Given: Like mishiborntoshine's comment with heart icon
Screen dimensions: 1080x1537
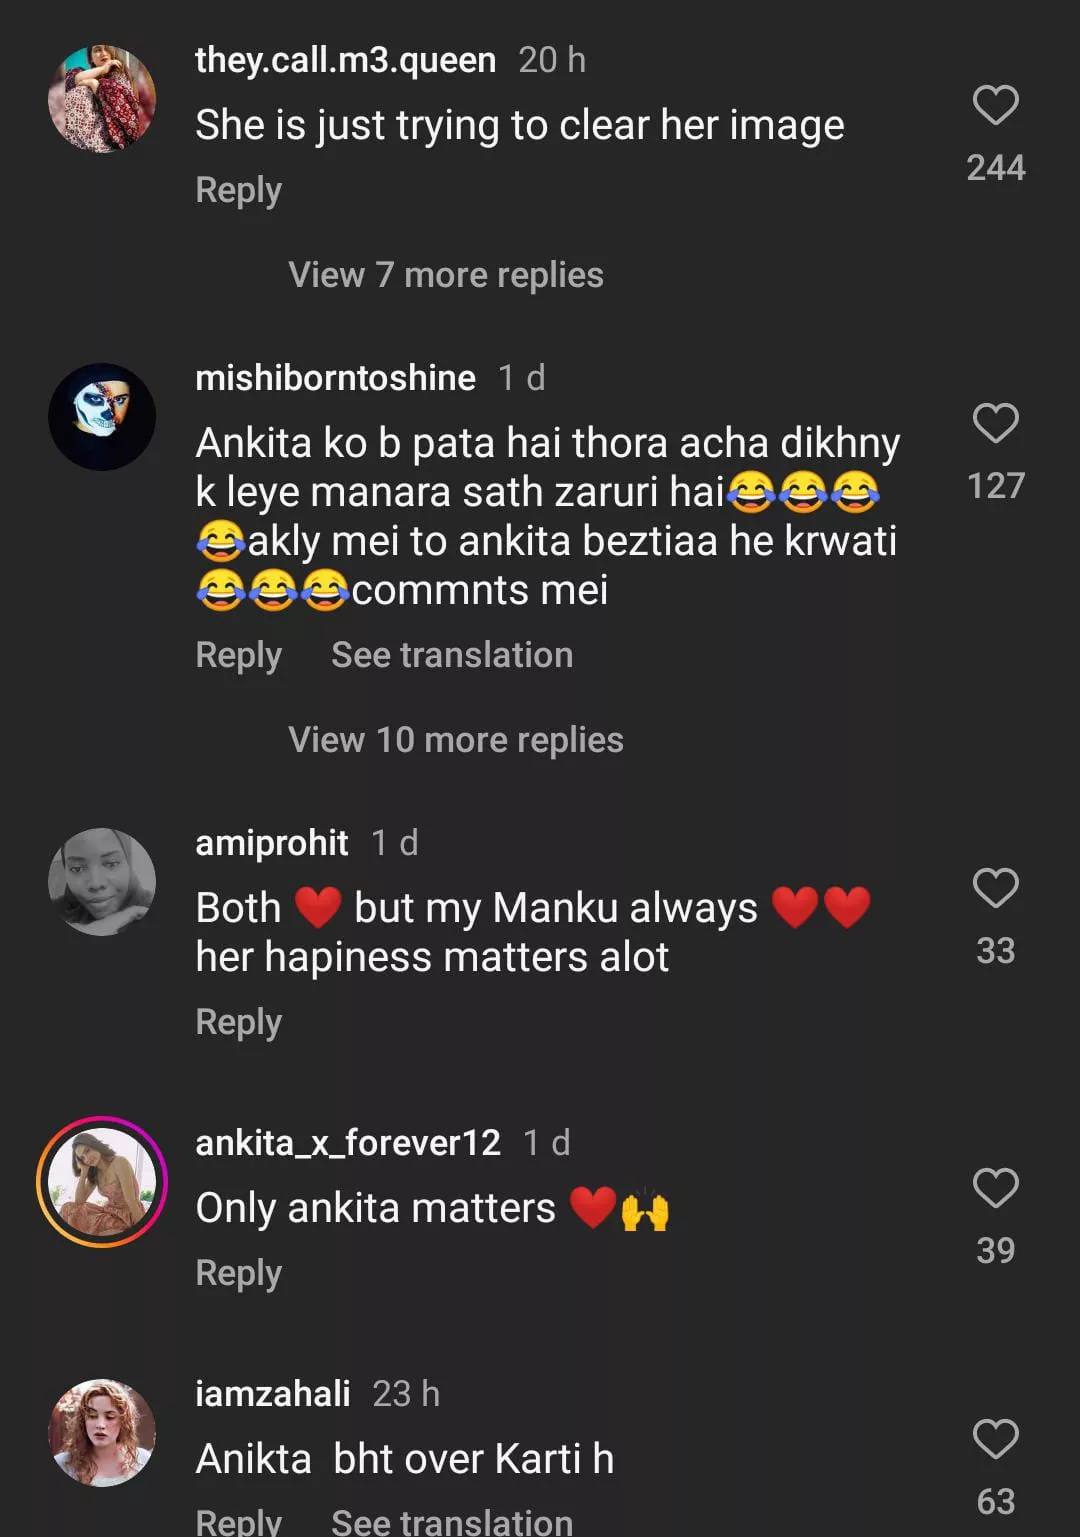Looking at the screenshot, I should [995, 424].
